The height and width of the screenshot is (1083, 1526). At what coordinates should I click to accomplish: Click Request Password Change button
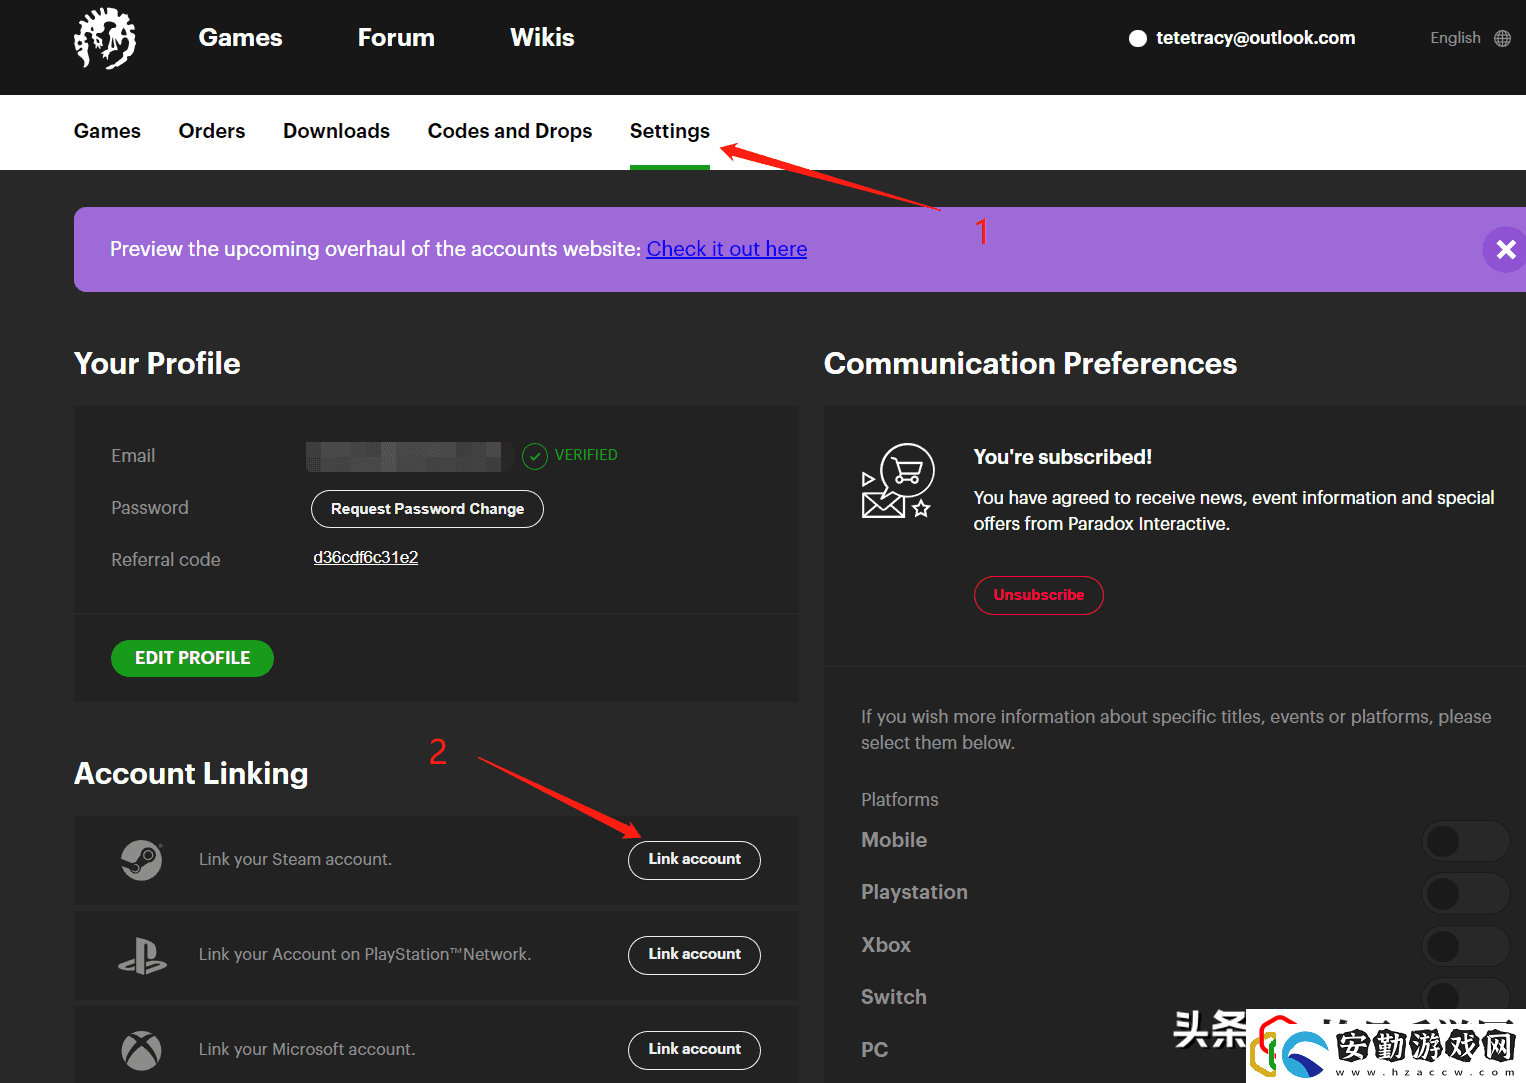click(x=427, y=509)
